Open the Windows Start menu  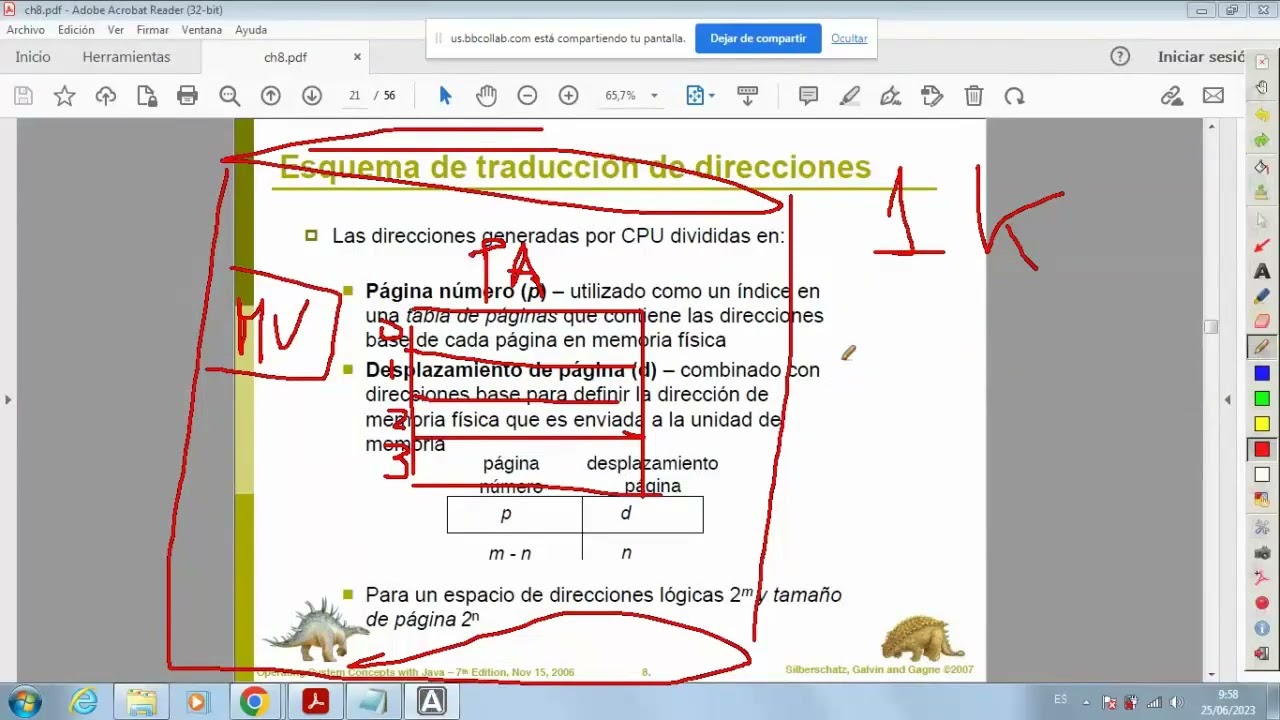coord(24,702)
